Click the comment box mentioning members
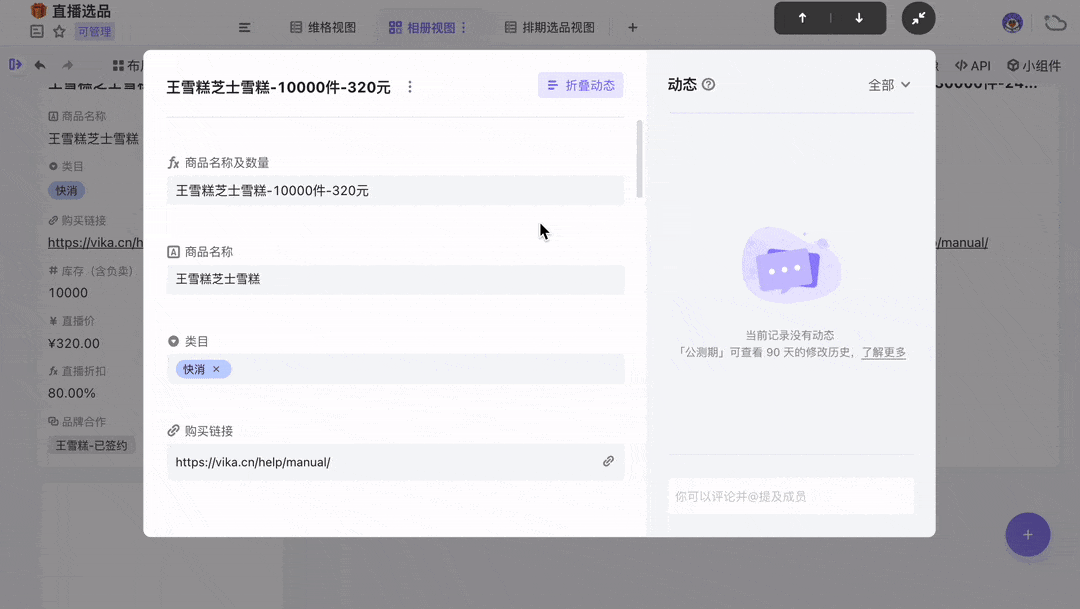Viewport: 1080px width, 609px height. point(791,496)
